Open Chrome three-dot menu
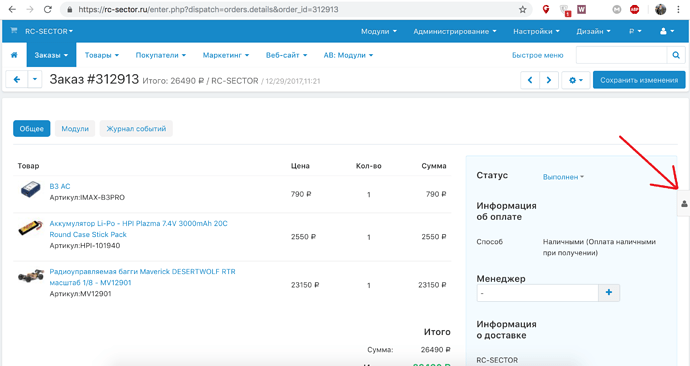 679,9
